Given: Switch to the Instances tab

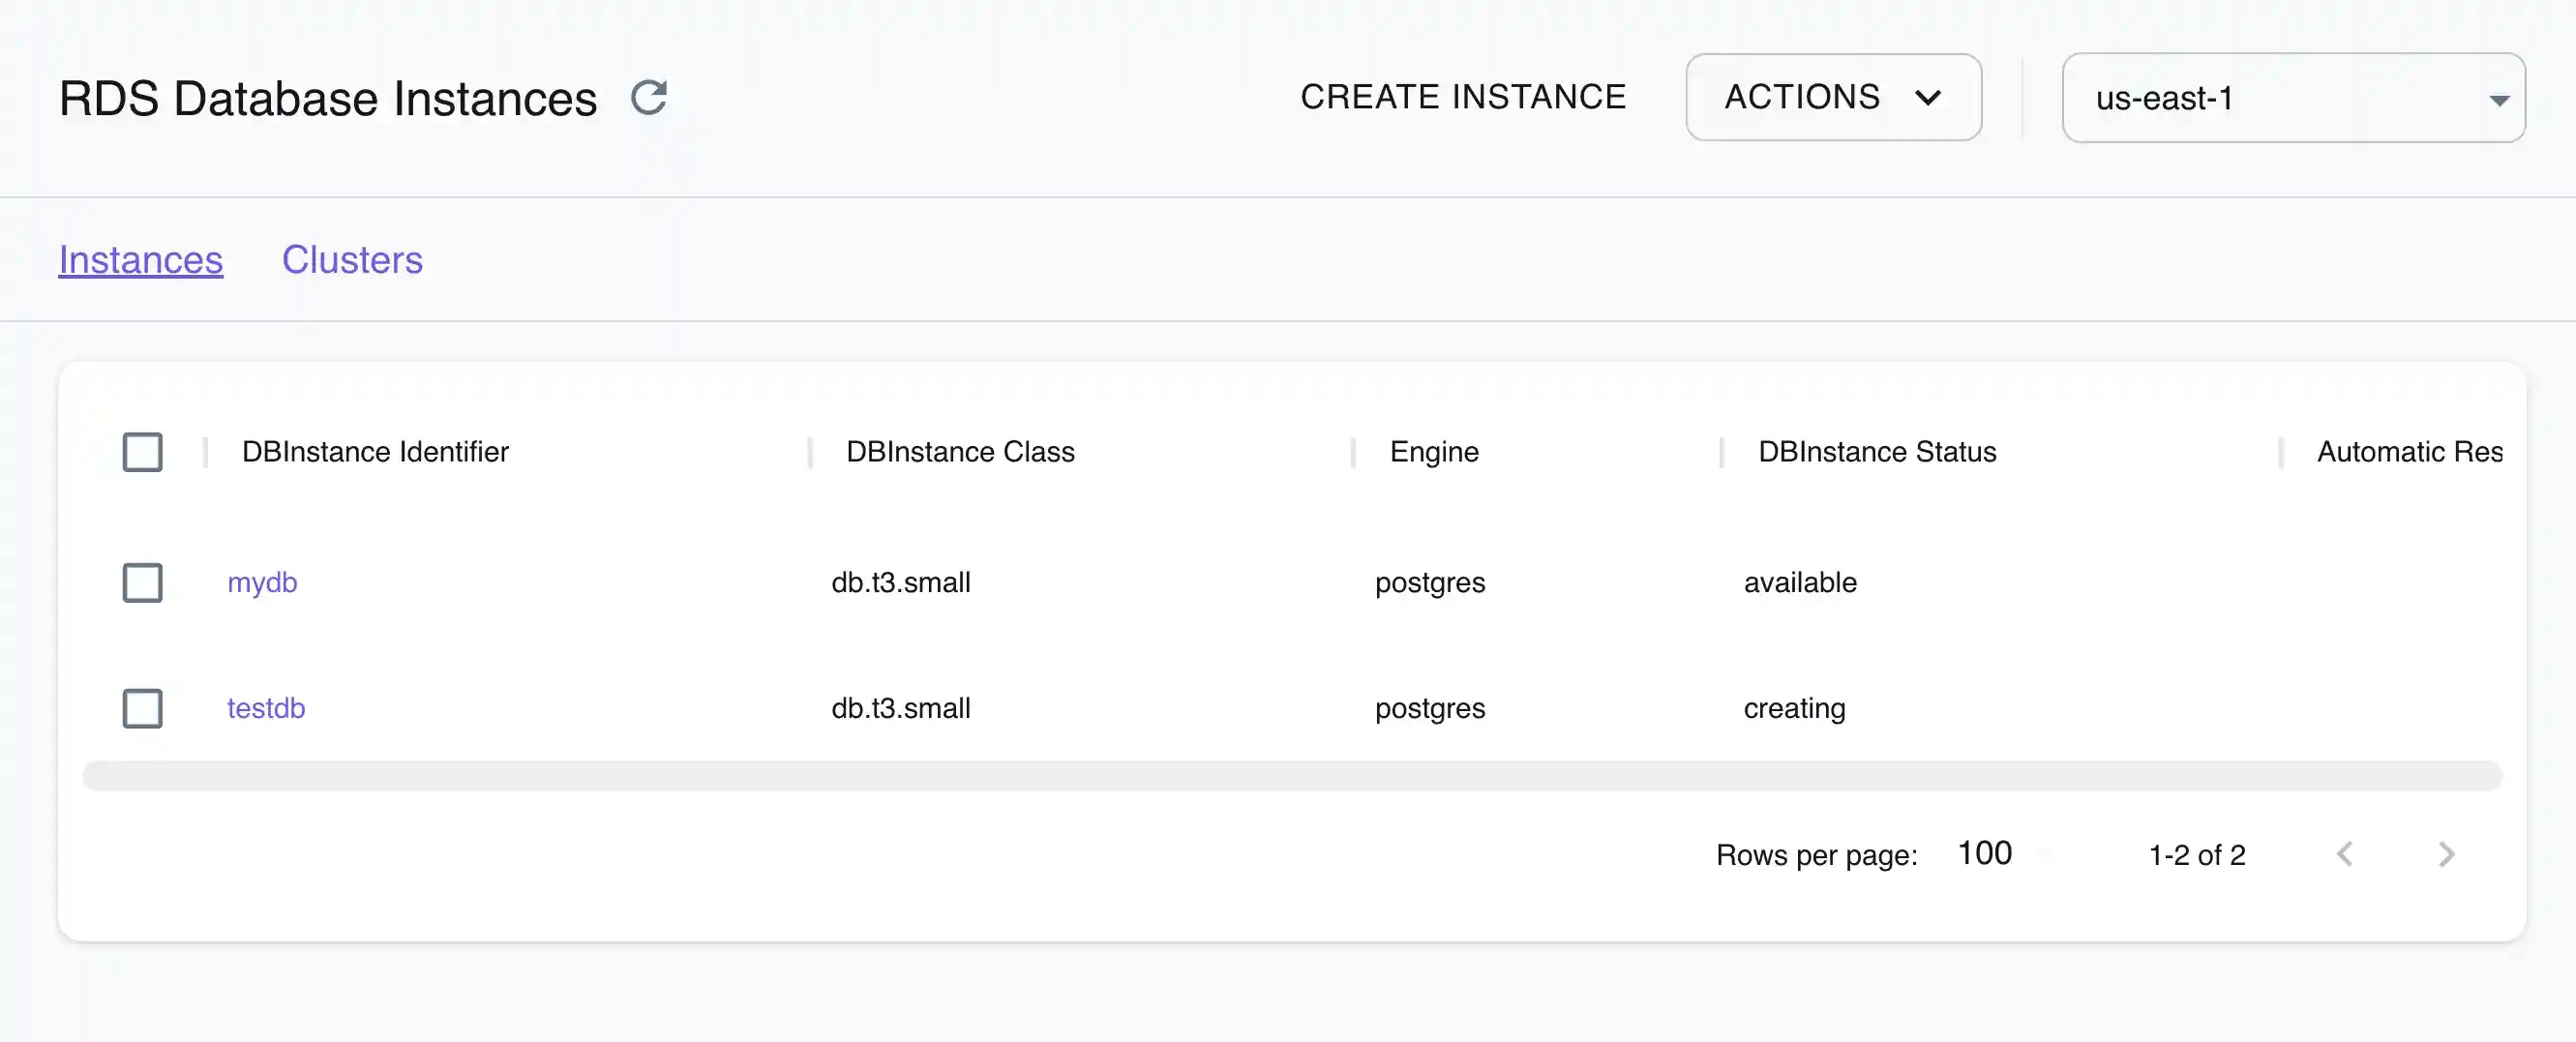Looking at the screenshot, I should tap(140, 260).
